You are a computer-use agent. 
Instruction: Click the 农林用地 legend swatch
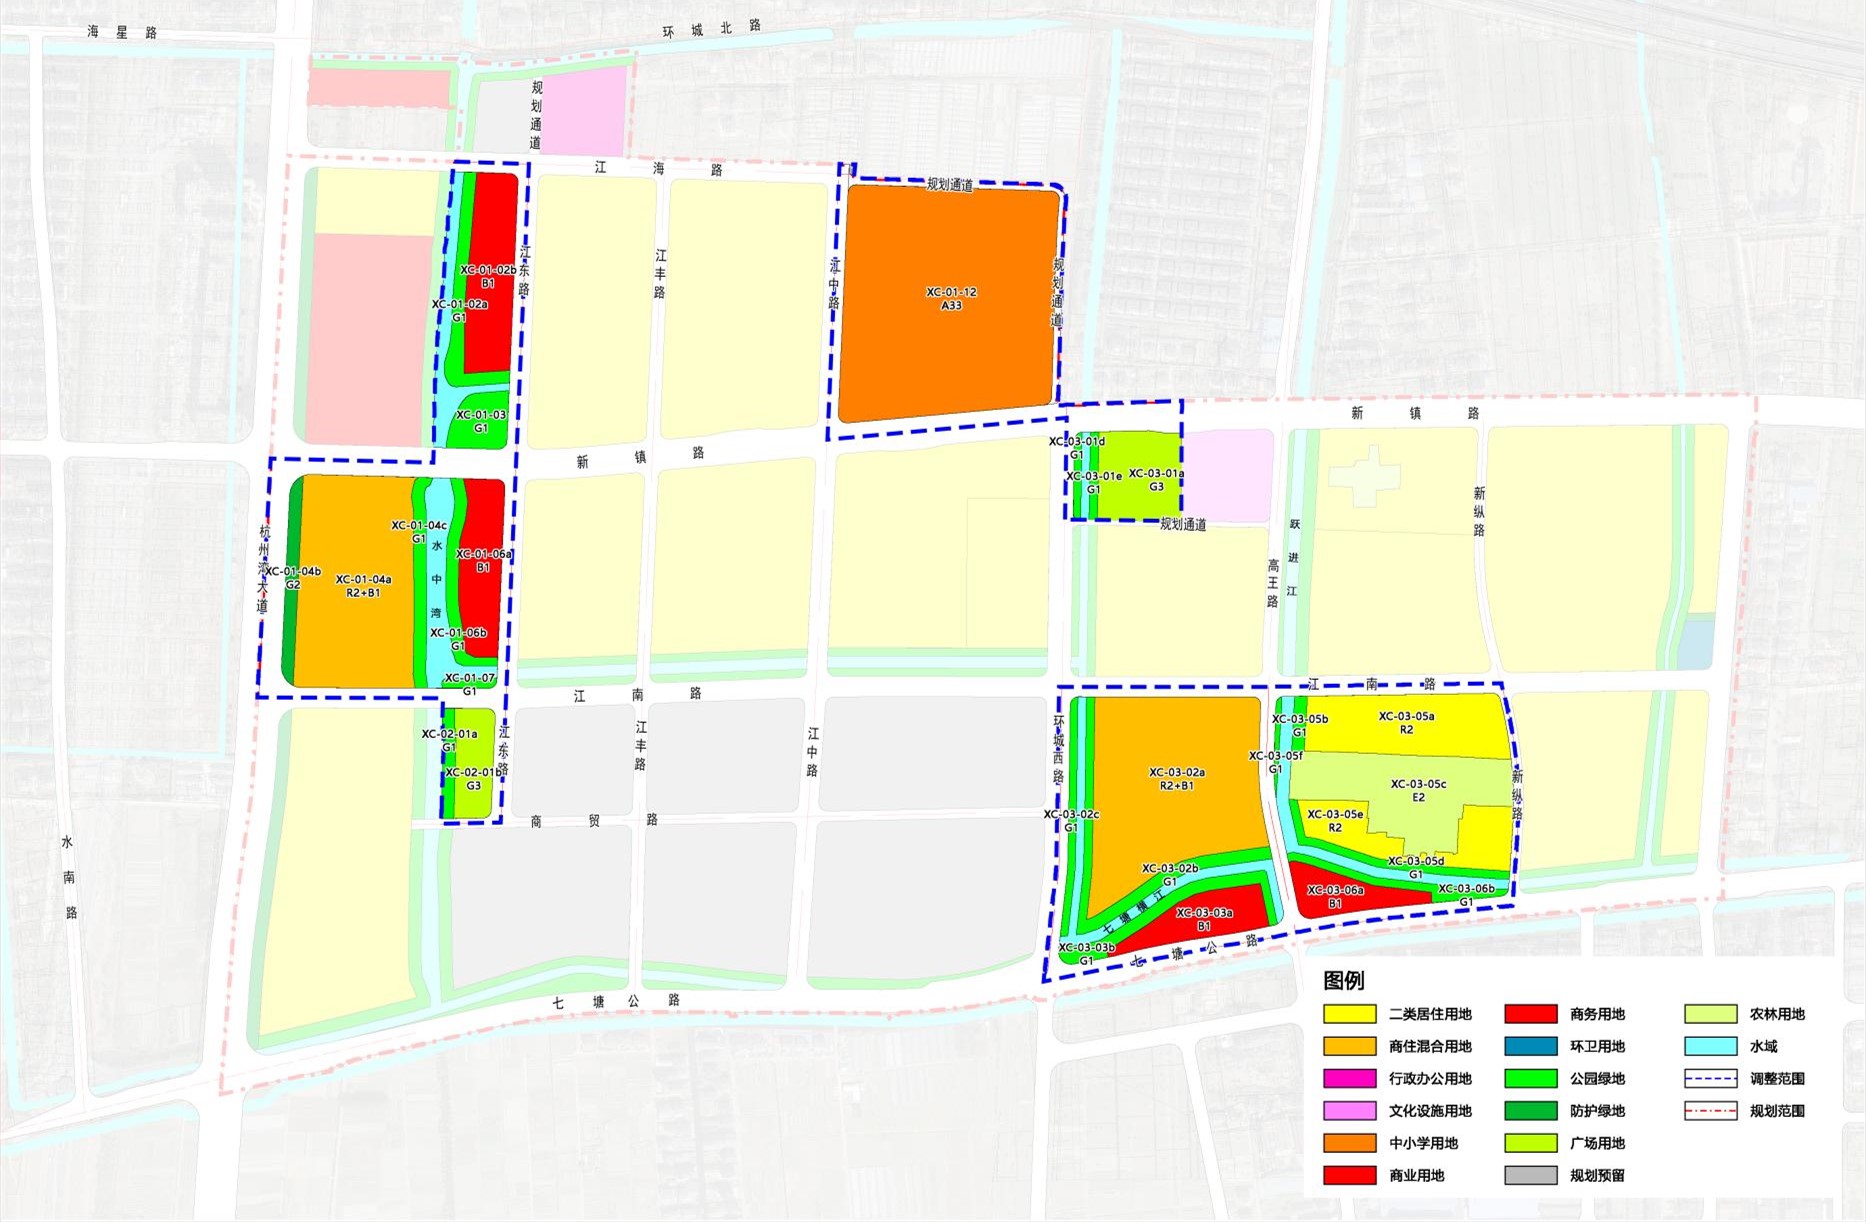click(x=1710, y=1014)
